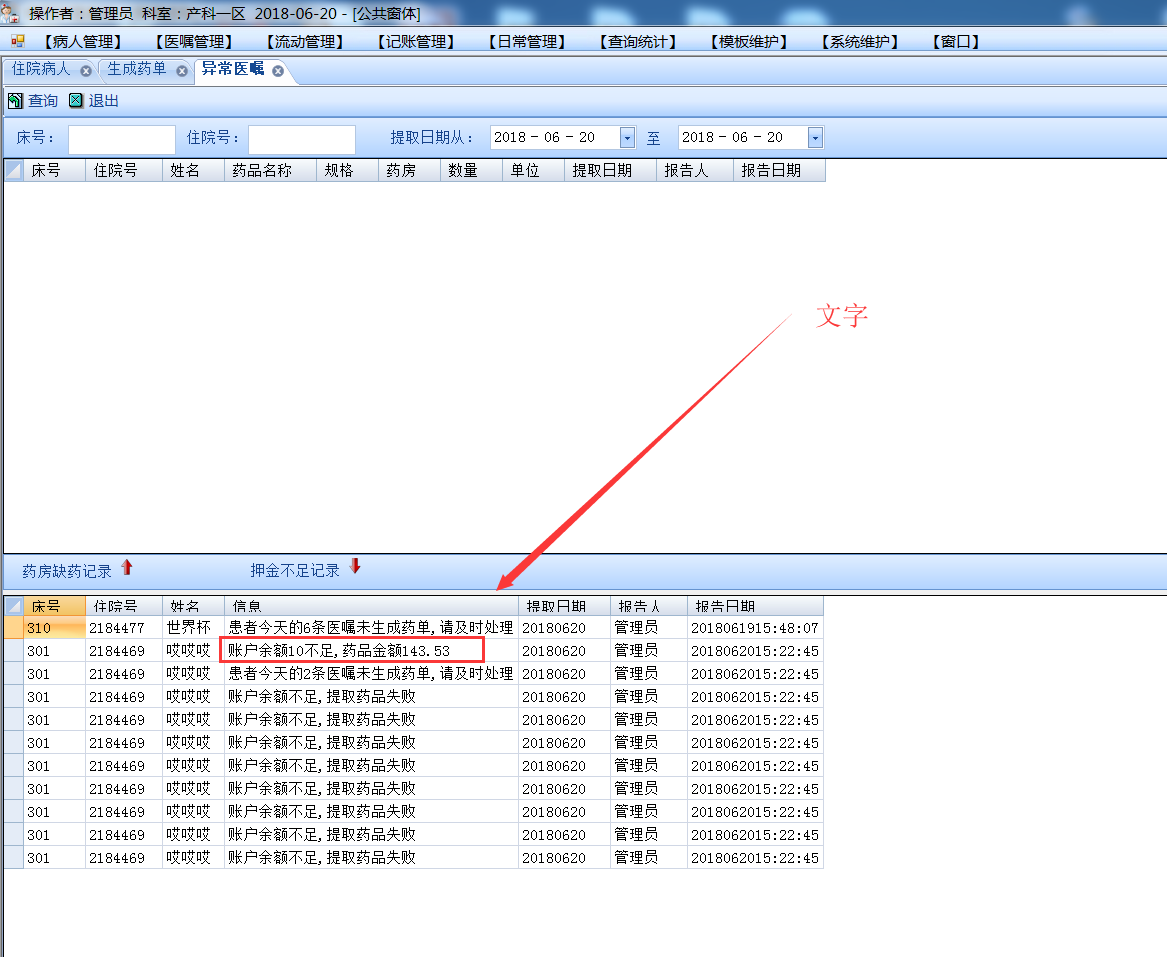The image size is (1167, 957).
Task: Click the 查询 button
Action: coord(33,100)
